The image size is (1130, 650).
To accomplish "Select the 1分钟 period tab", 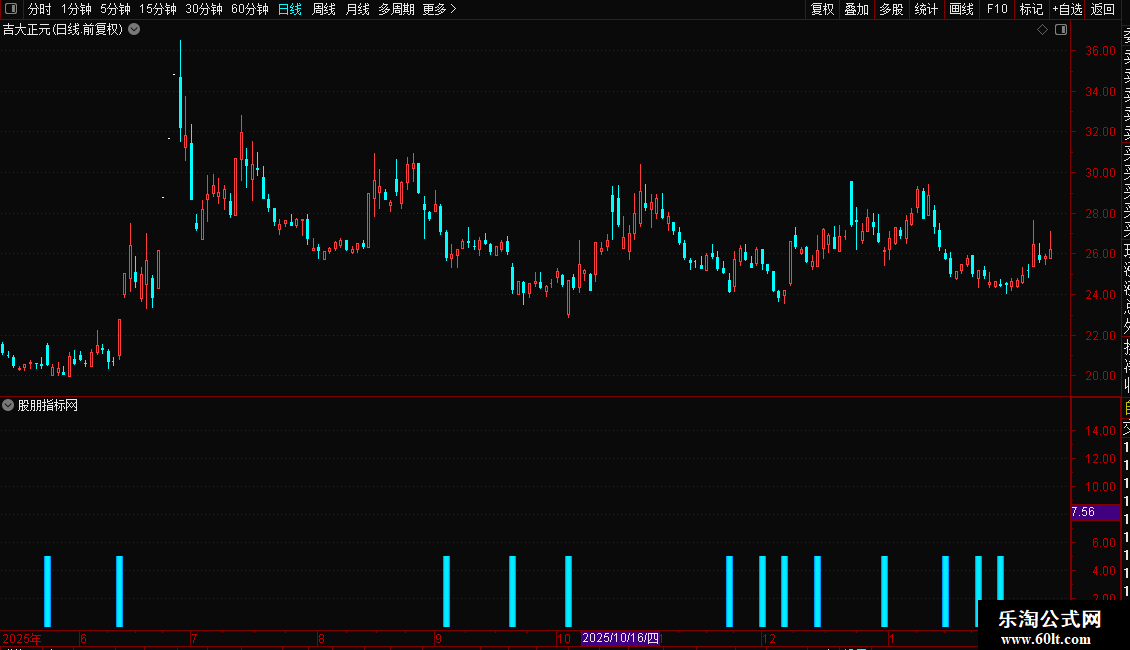I will [76, 9].
